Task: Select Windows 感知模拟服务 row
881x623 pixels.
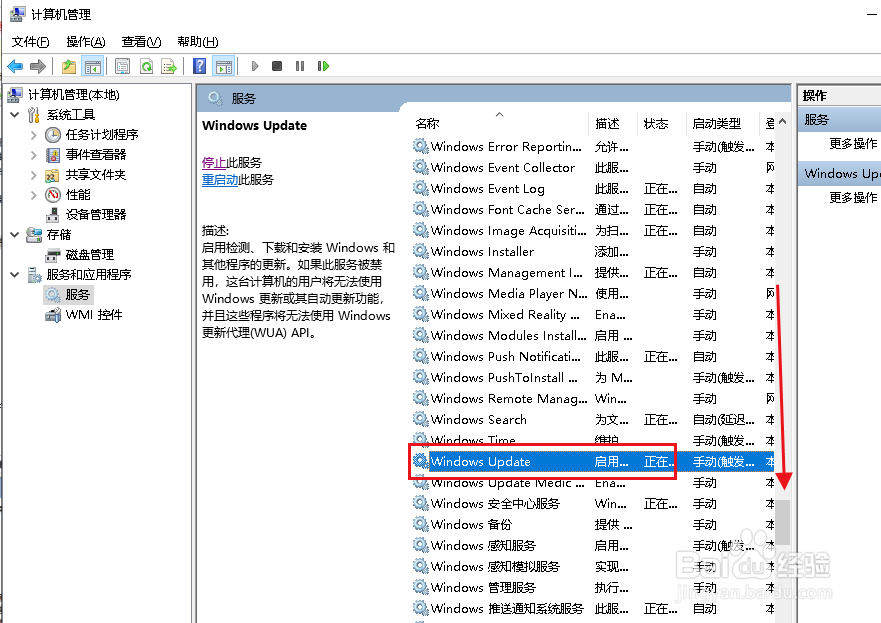Action: click(593, 567)
